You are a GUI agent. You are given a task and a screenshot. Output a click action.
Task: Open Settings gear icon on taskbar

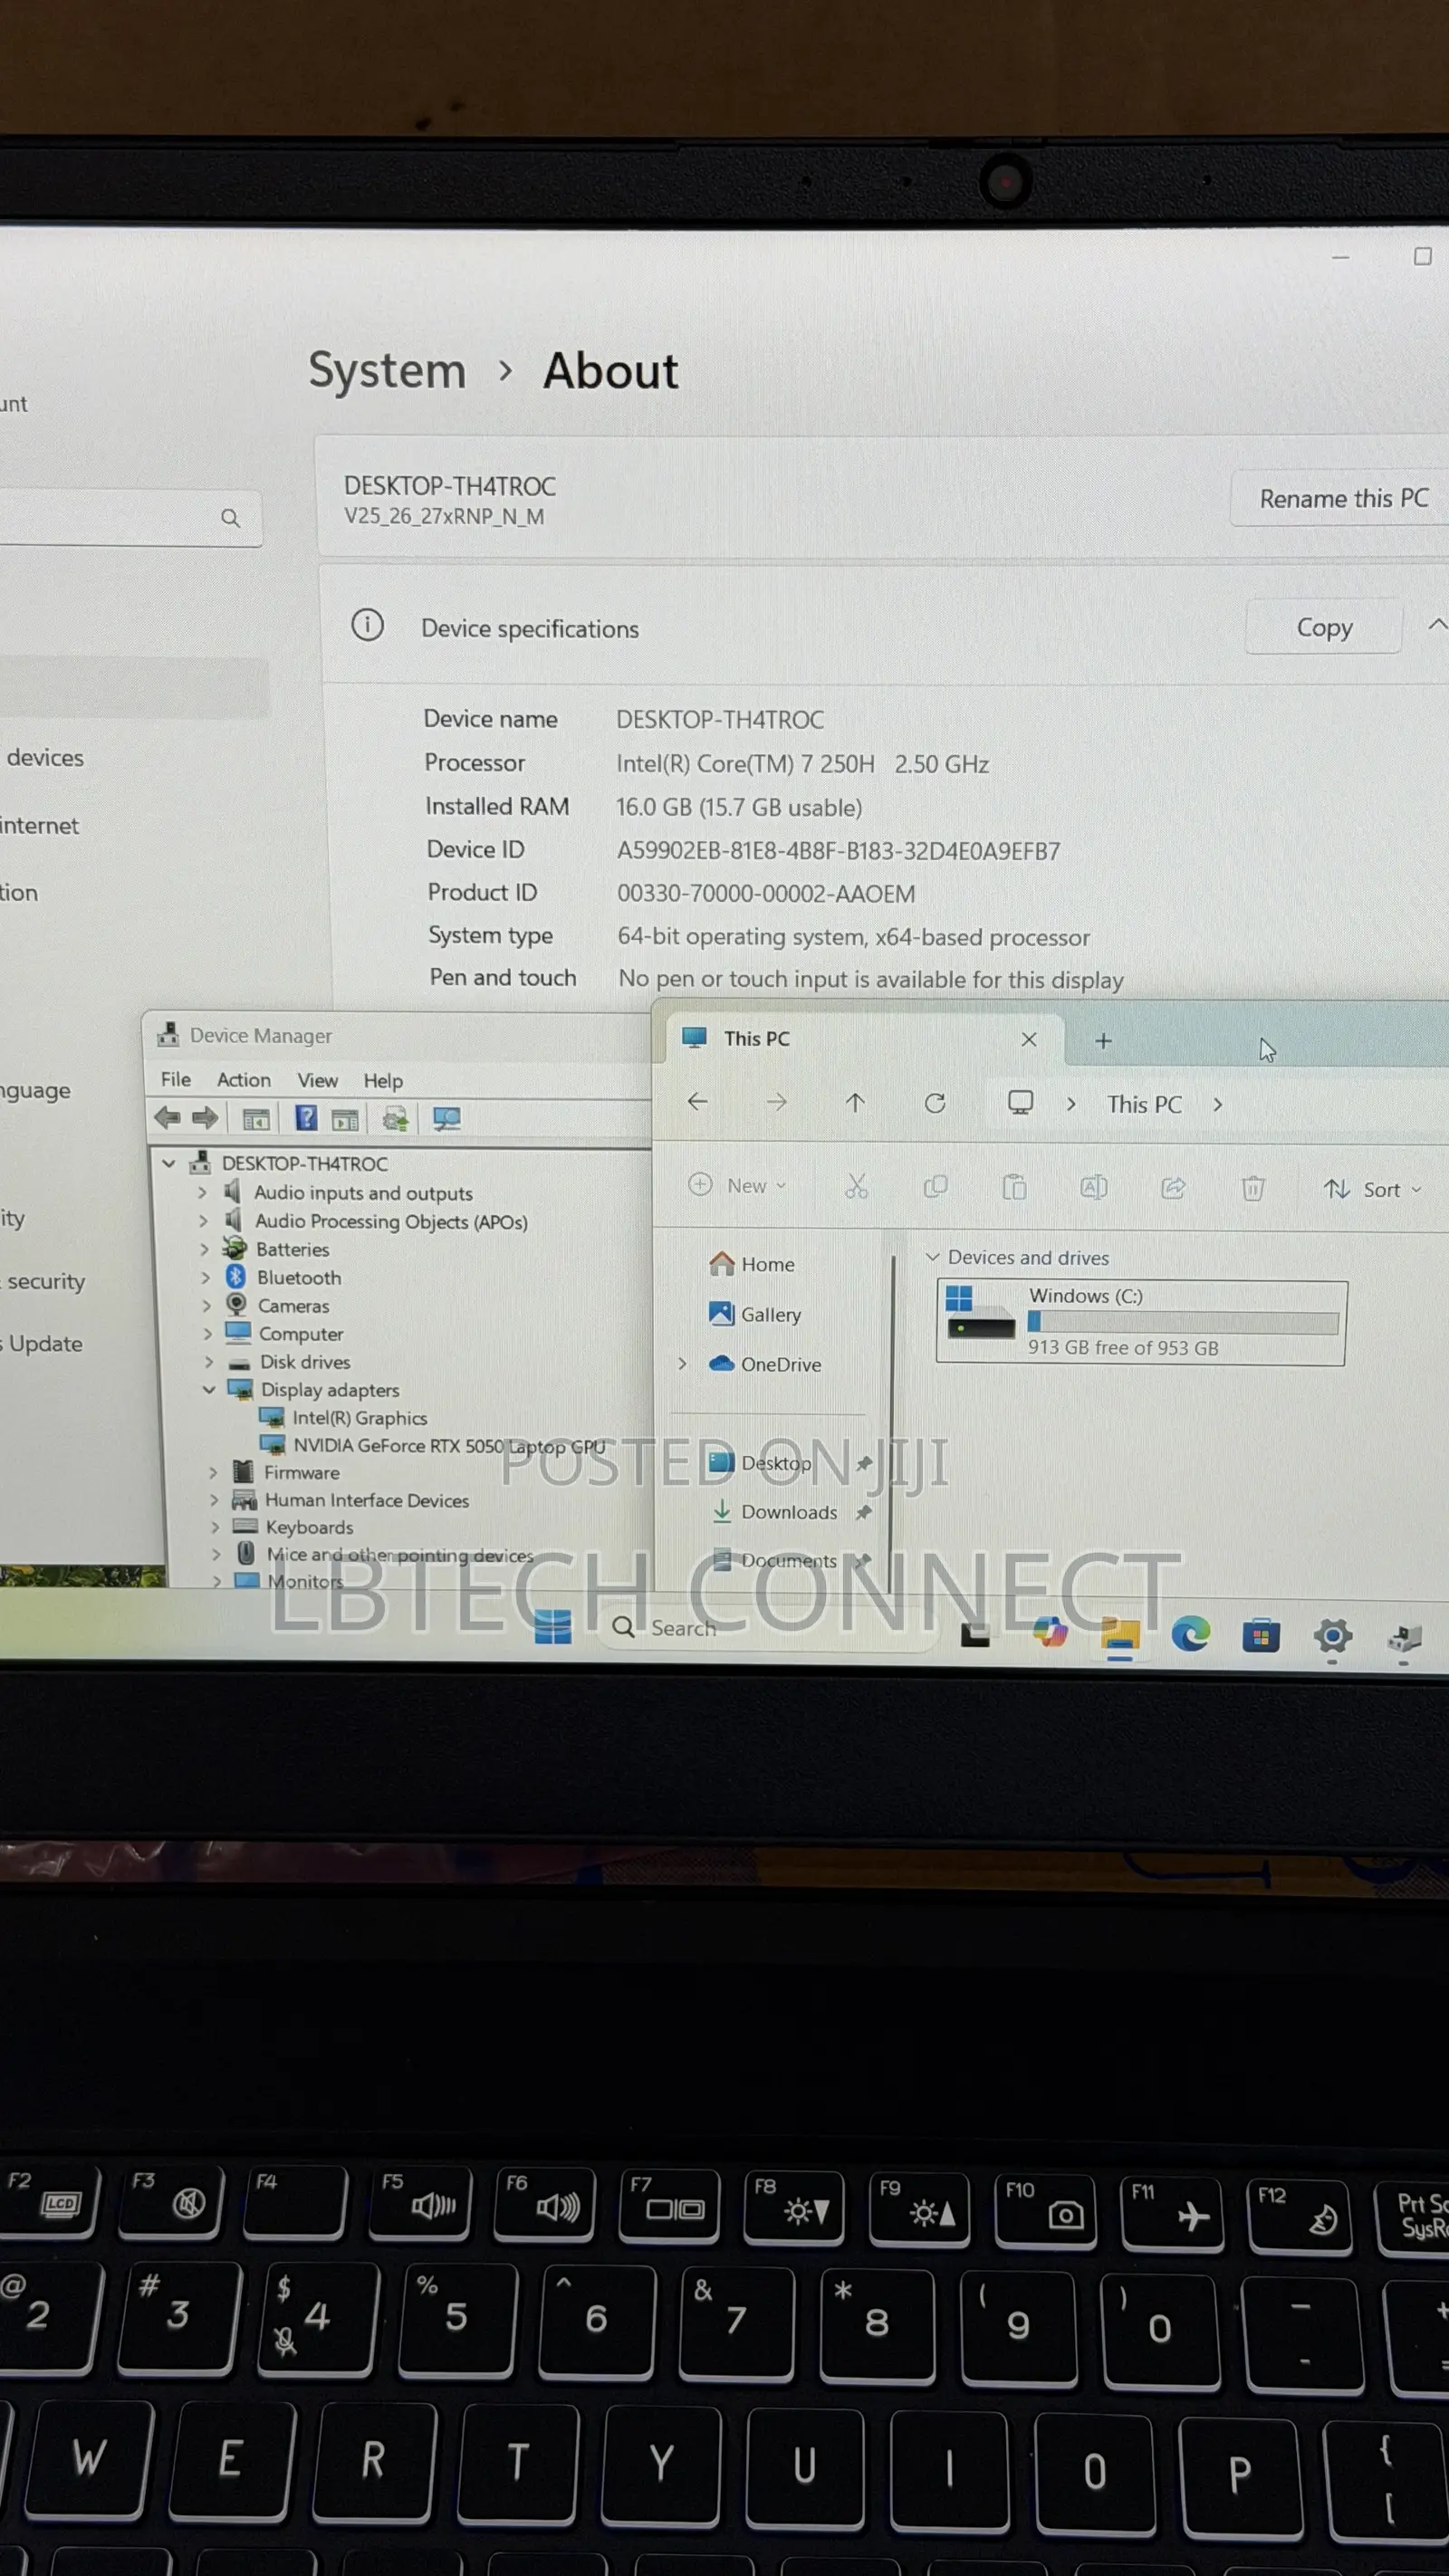coord(1332,1637)
